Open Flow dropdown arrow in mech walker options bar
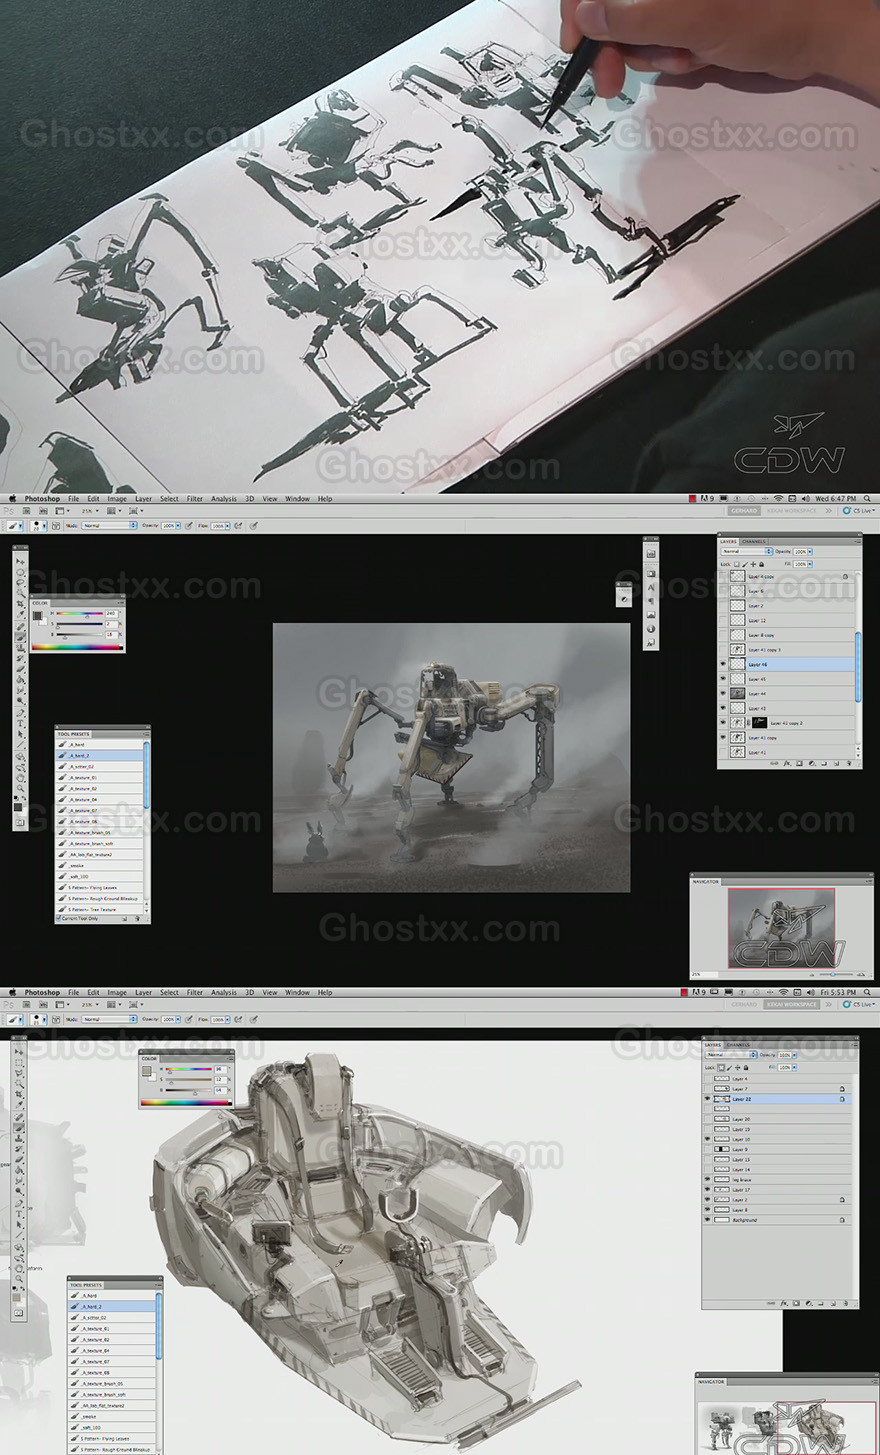 click(x=227, y=525)
